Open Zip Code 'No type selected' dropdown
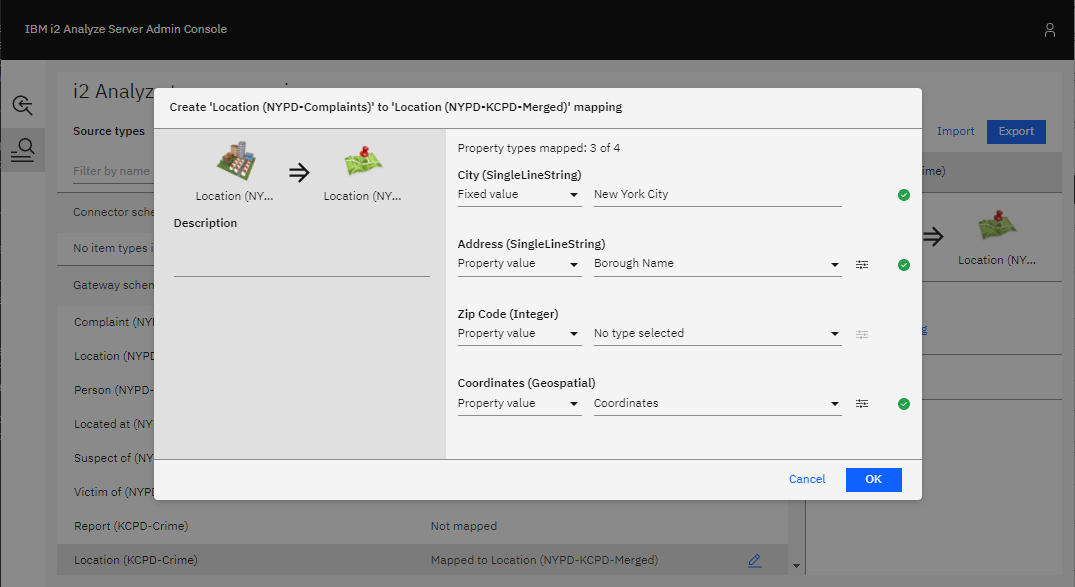Viewport: 1075px width, 587px height. [x=717, y=334]
